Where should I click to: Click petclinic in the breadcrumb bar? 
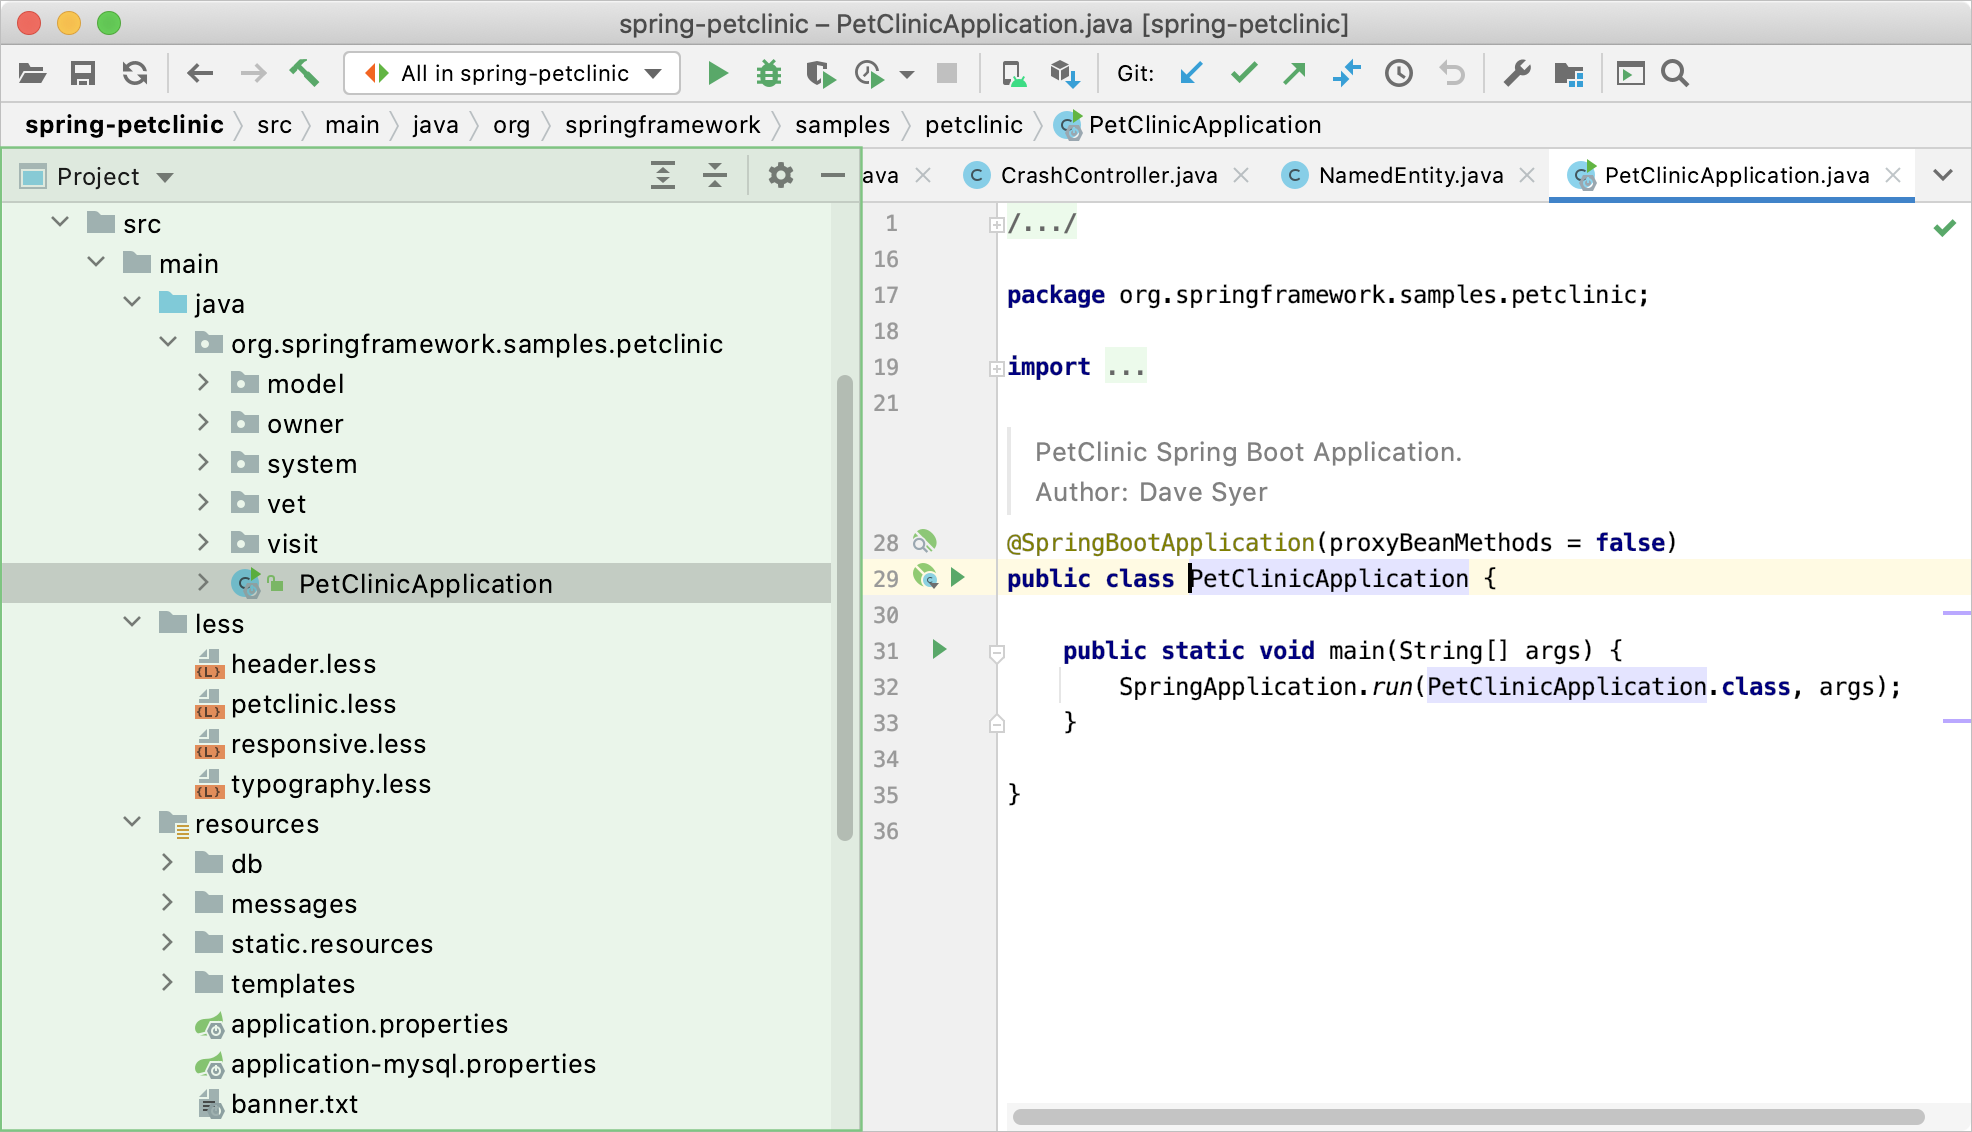tap(973, 125)
